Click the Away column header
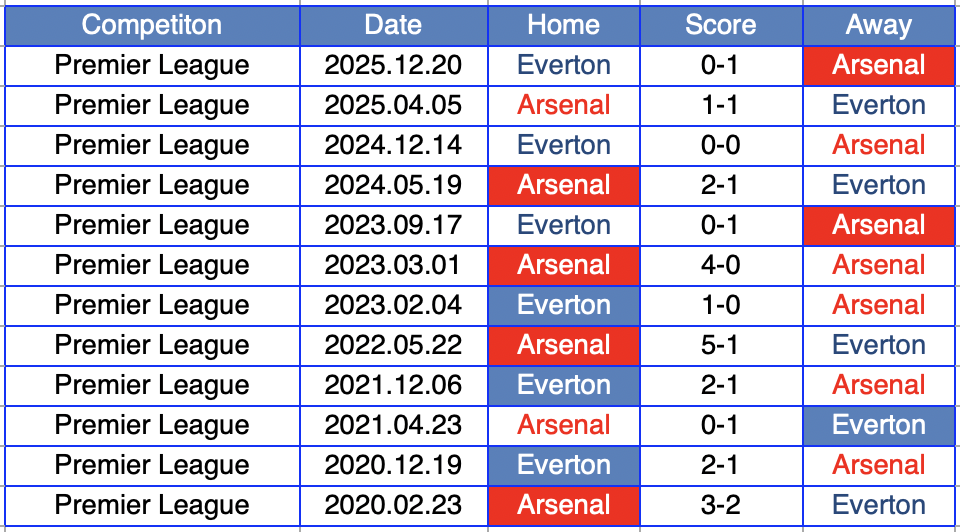The height and width of the screenshot is (532, 960). [x=878, y=25]
